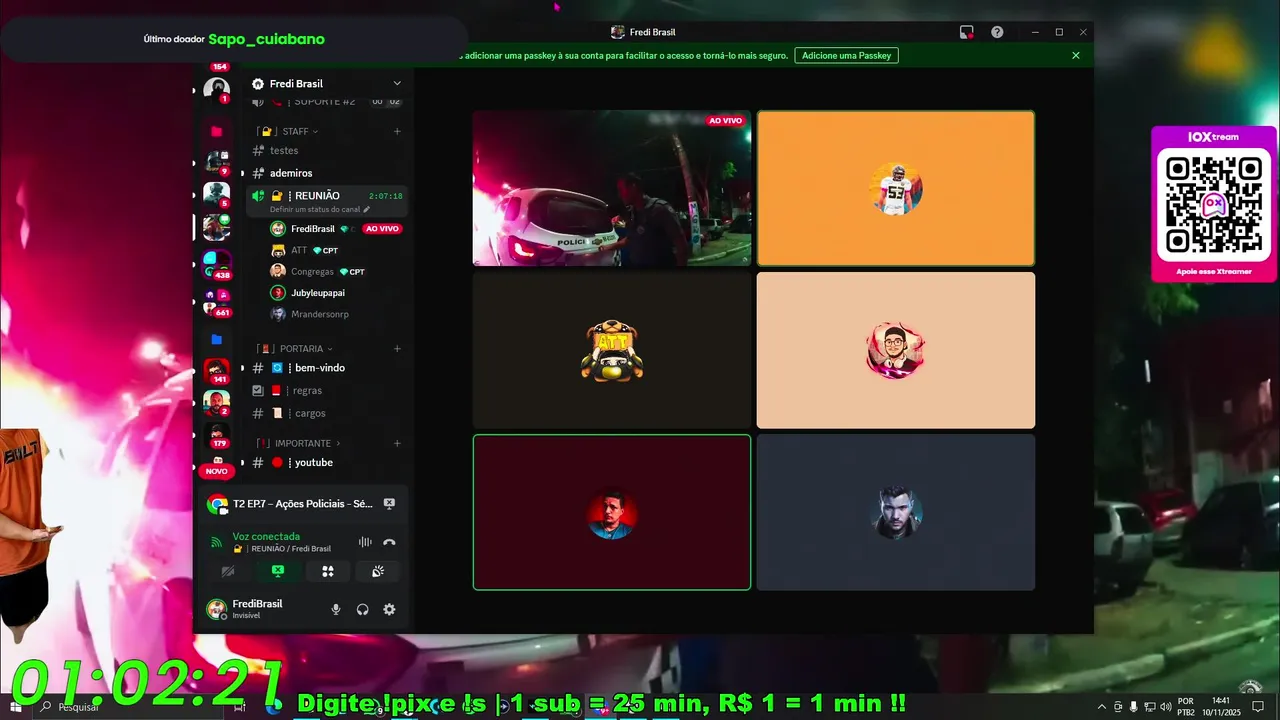Image resolution: width=1280 pixels, height=720 pixels.
Task: Open FrediBrasil user profile panel
Action: [260, 609]
